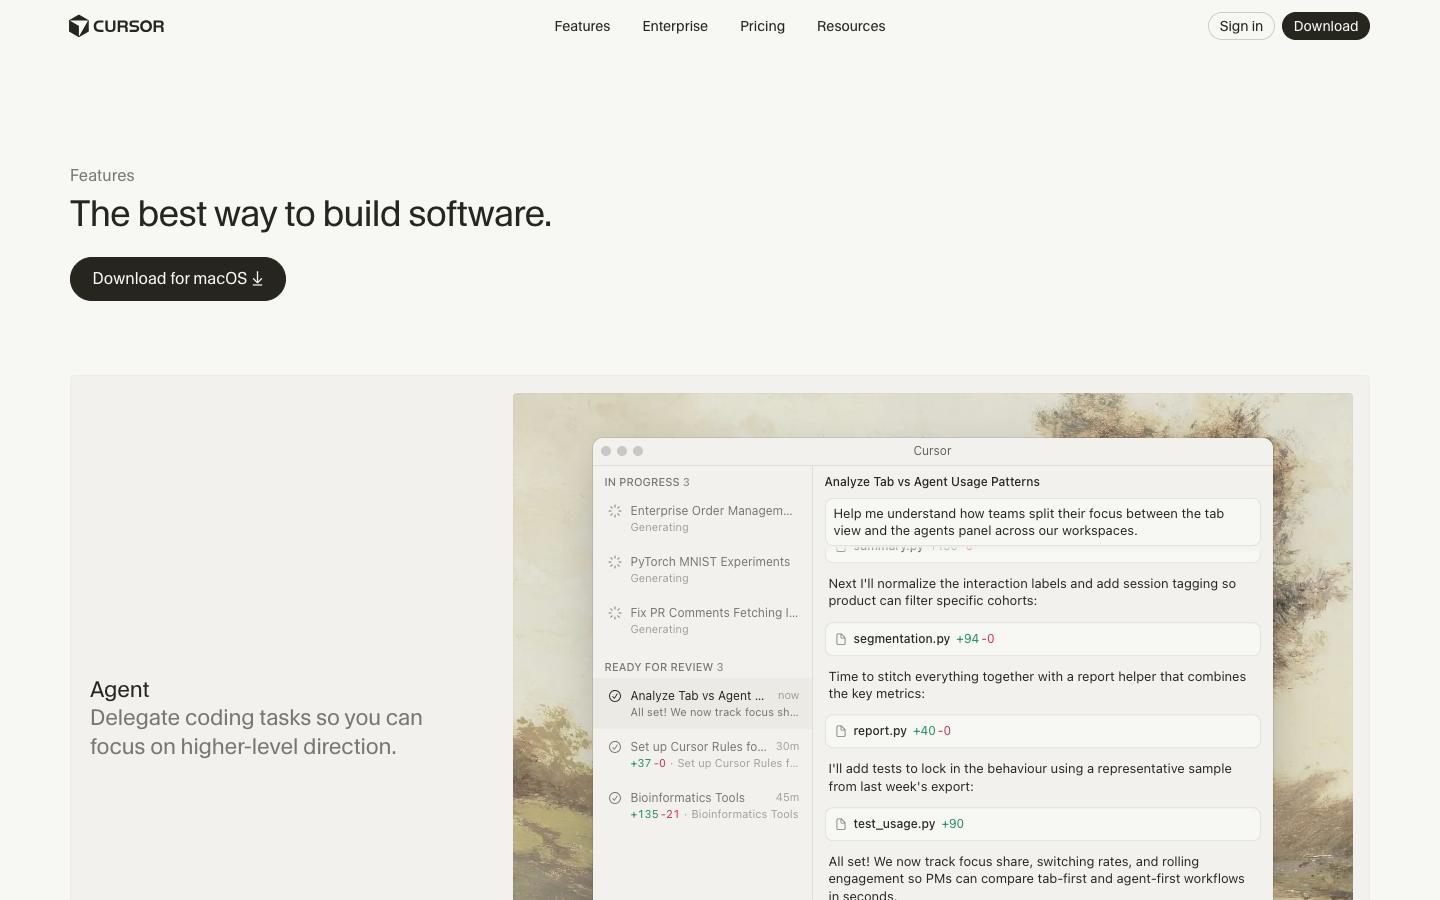The height and width of the screenshot is (900, 1440).
Task: Click the prompt text box about team focus
Action: (x=1041, y=522)
